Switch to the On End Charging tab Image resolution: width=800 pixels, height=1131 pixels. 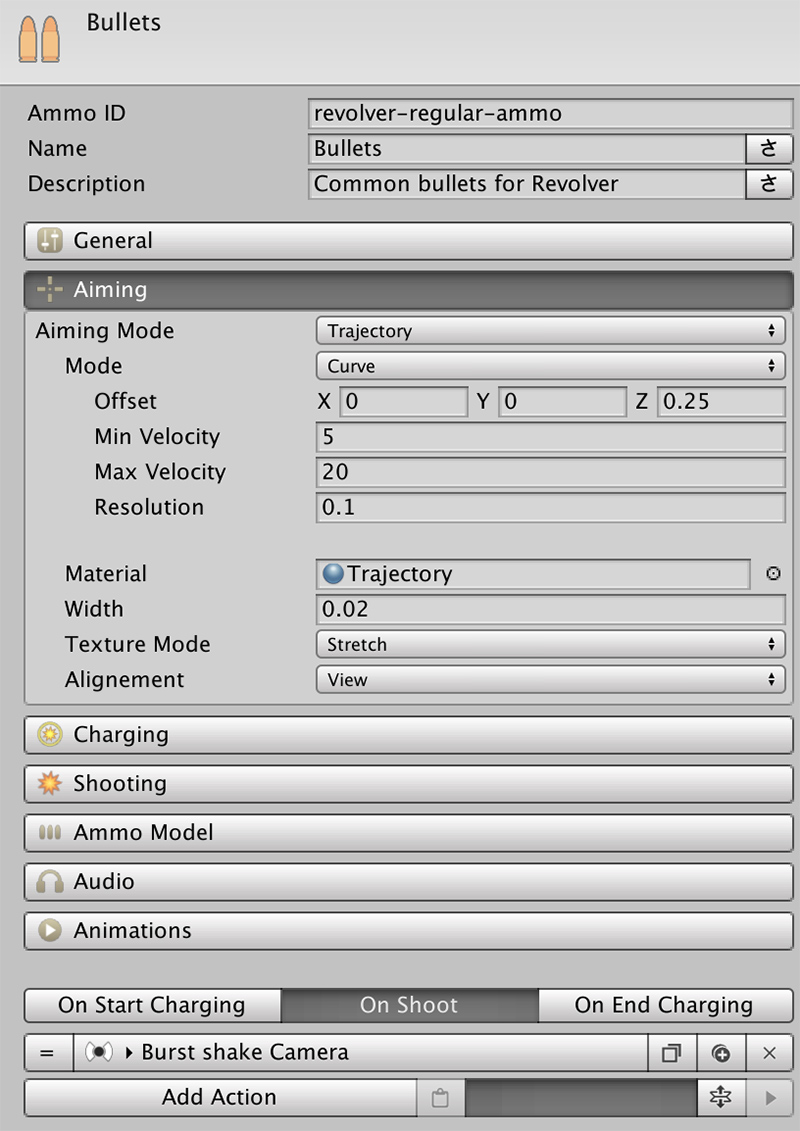(x=664, y=1005)
